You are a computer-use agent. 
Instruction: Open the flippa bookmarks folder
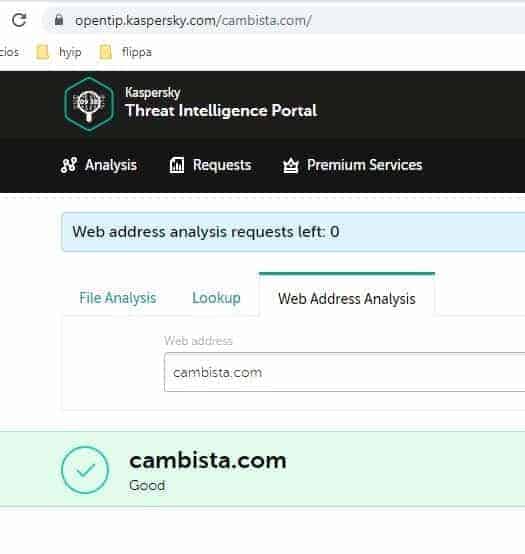point(125,52)
